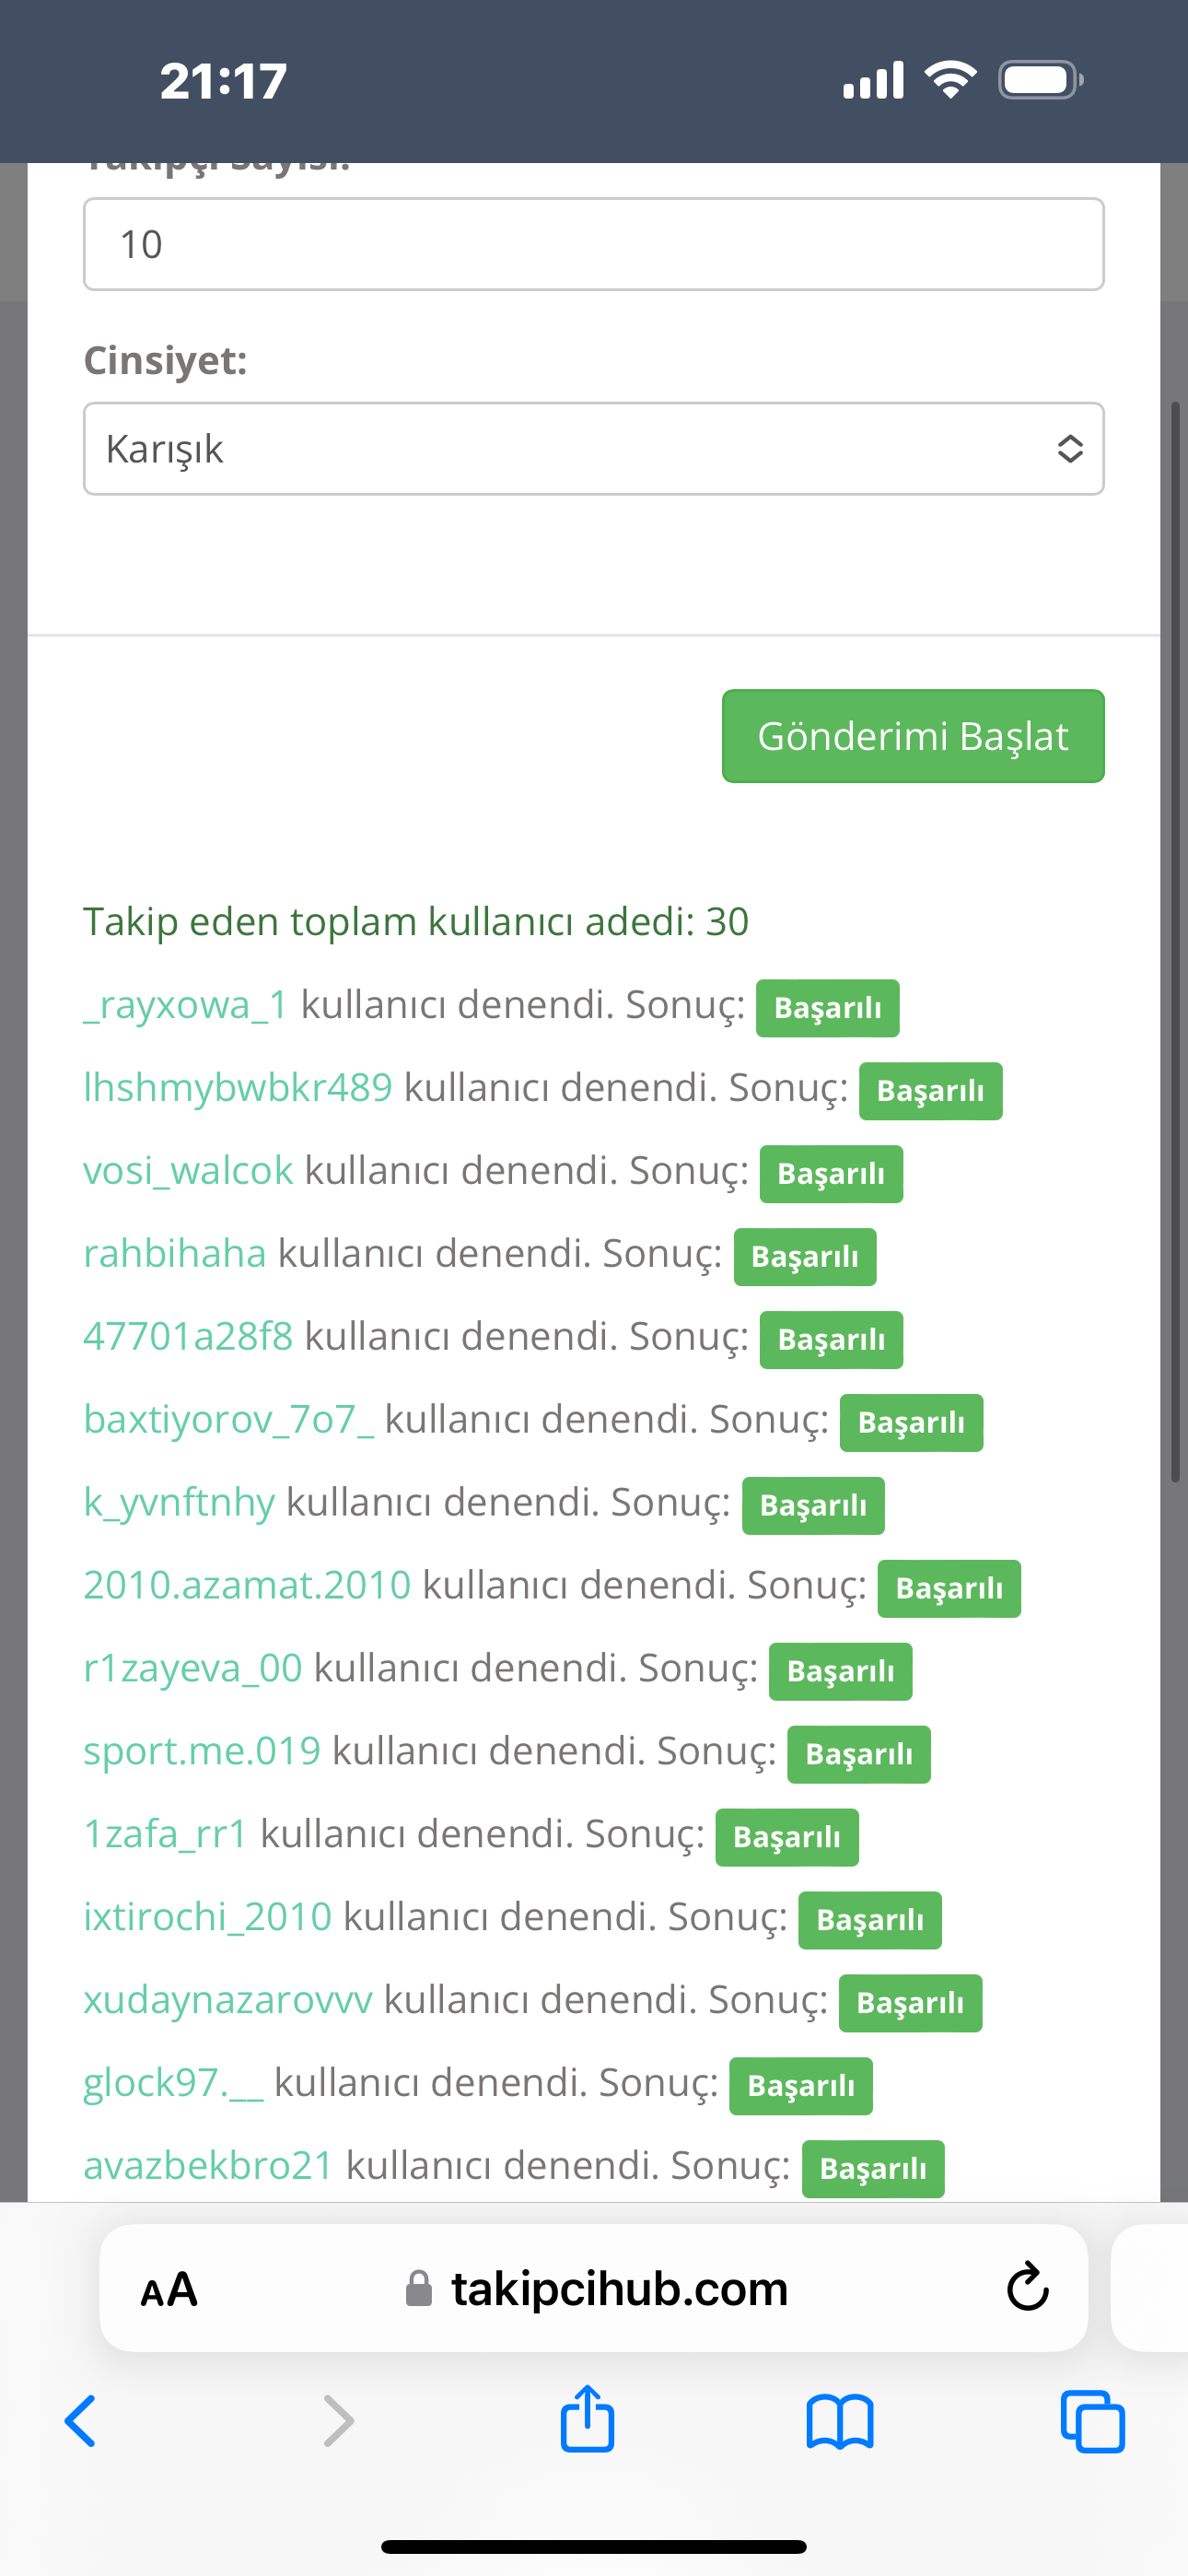Screen dimensions: 1188x2576
Task: Click the Cinsiyet select chevron arrows
Action: click(1070, 449)
